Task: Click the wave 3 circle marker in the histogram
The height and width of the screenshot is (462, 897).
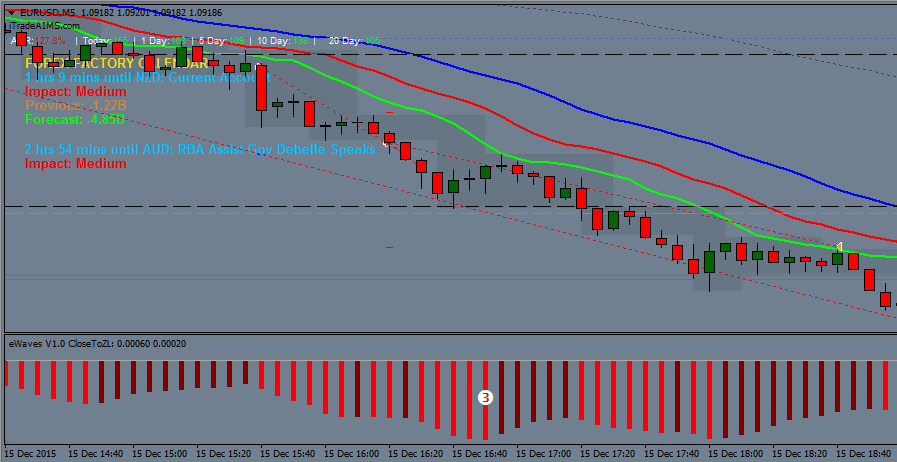Action: pos(485,397)
